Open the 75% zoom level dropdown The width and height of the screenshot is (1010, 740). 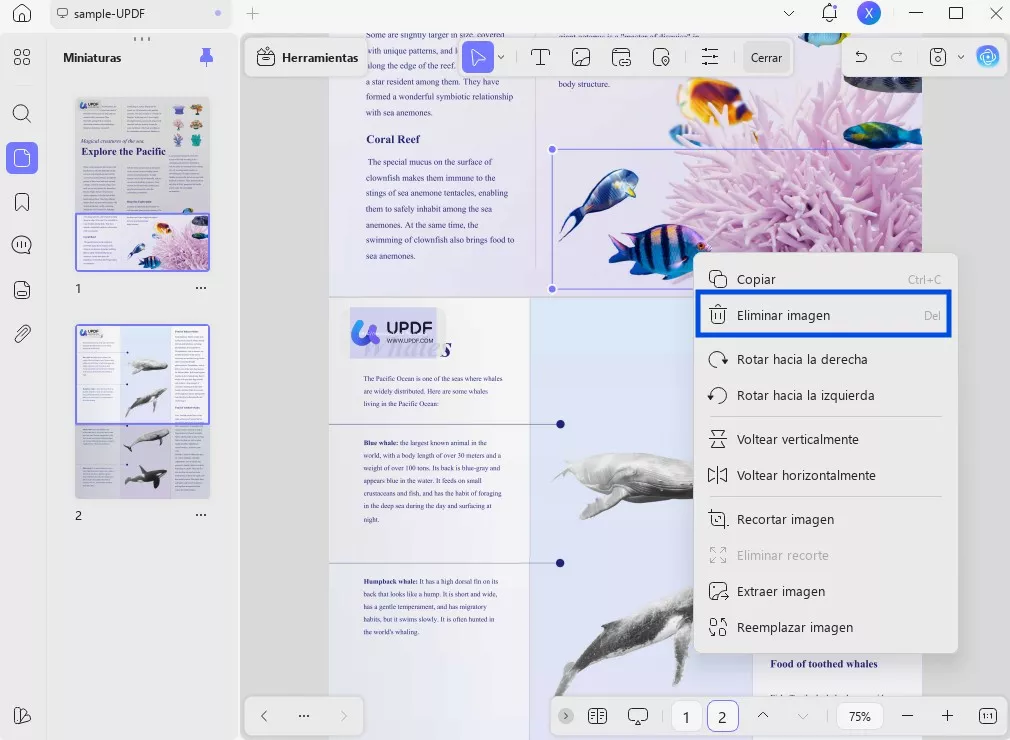coord(859,716)
